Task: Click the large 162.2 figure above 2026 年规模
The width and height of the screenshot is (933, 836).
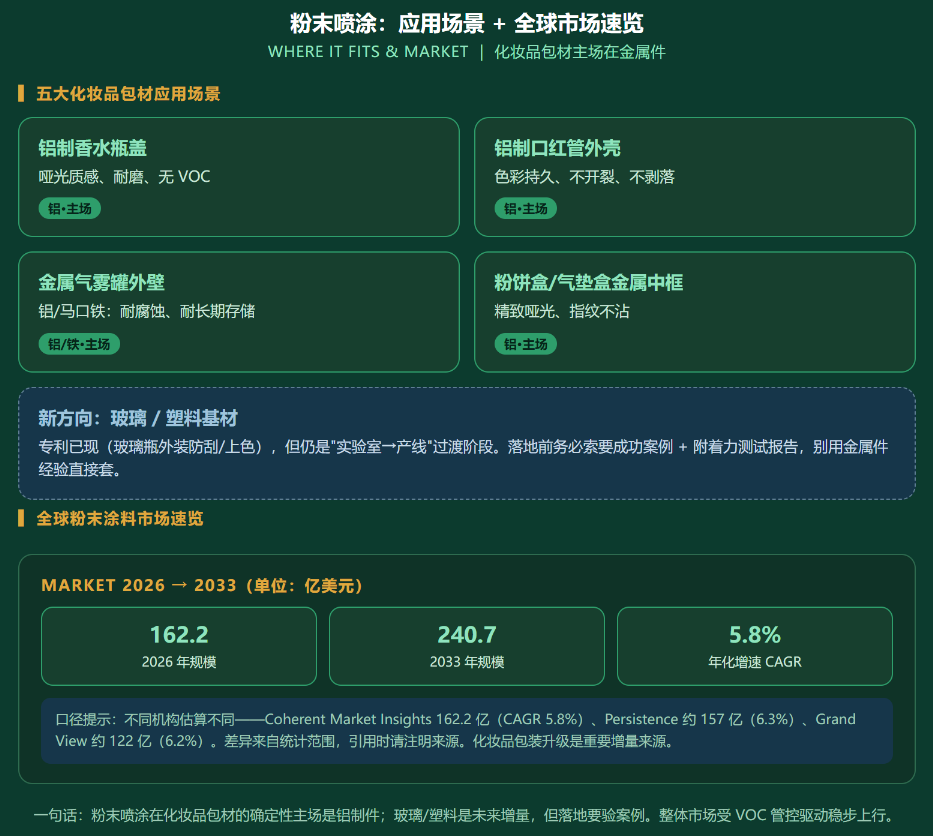Action: point(179,635)
